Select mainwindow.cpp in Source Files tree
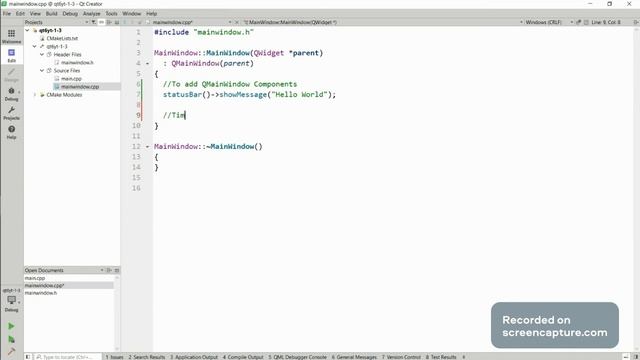 (x=80, y=87)
